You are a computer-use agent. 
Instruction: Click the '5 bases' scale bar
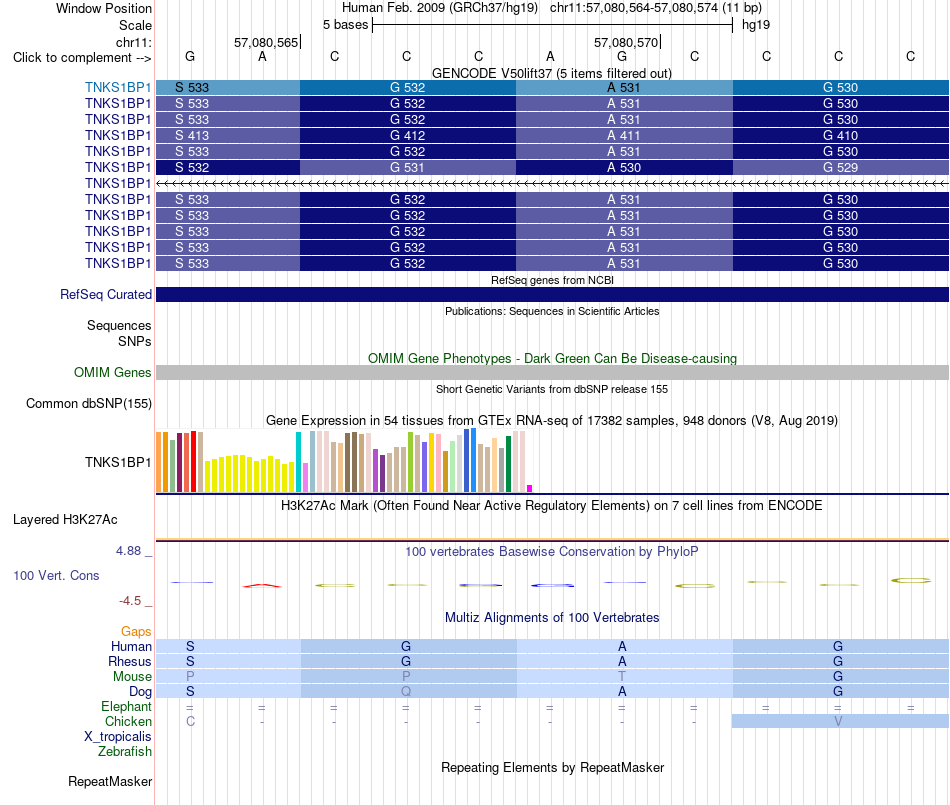point(552,25)
